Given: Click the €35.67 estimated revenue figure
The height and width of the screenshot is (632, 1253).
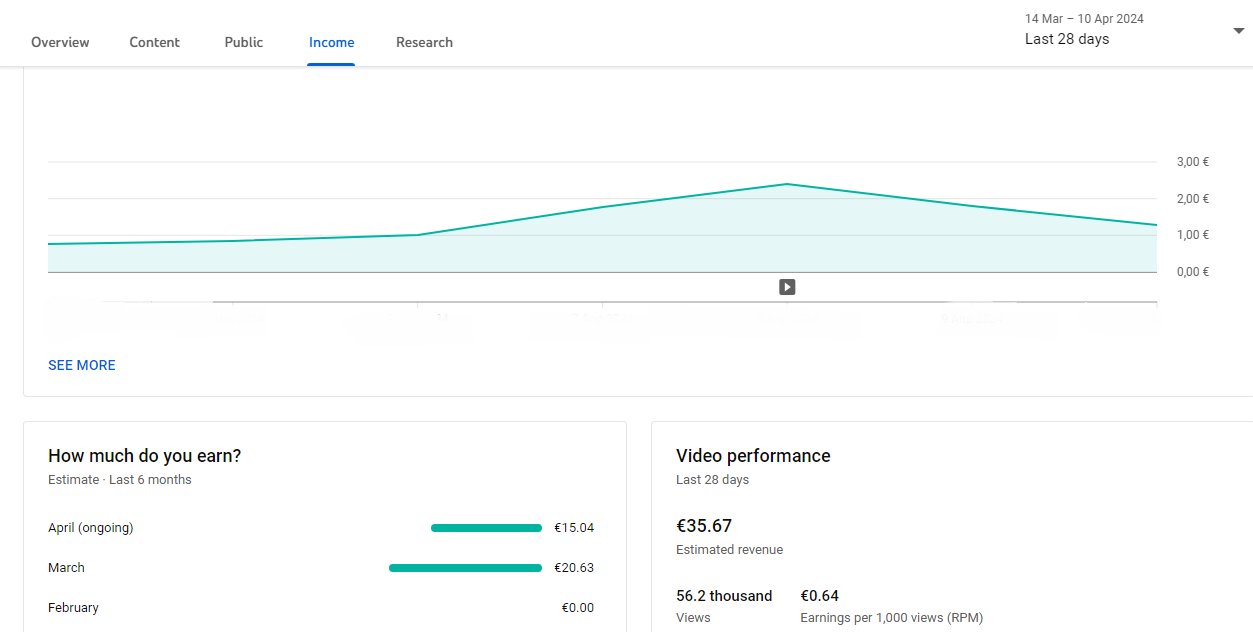Looking at the screenshot, I should tap(704, 526).
